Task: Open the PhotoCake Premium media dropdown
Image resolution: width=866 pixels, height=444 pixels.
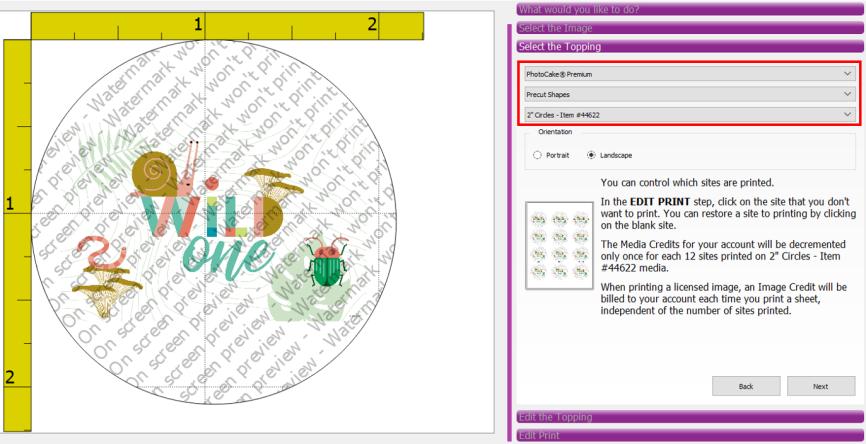Action: (689, 74)
